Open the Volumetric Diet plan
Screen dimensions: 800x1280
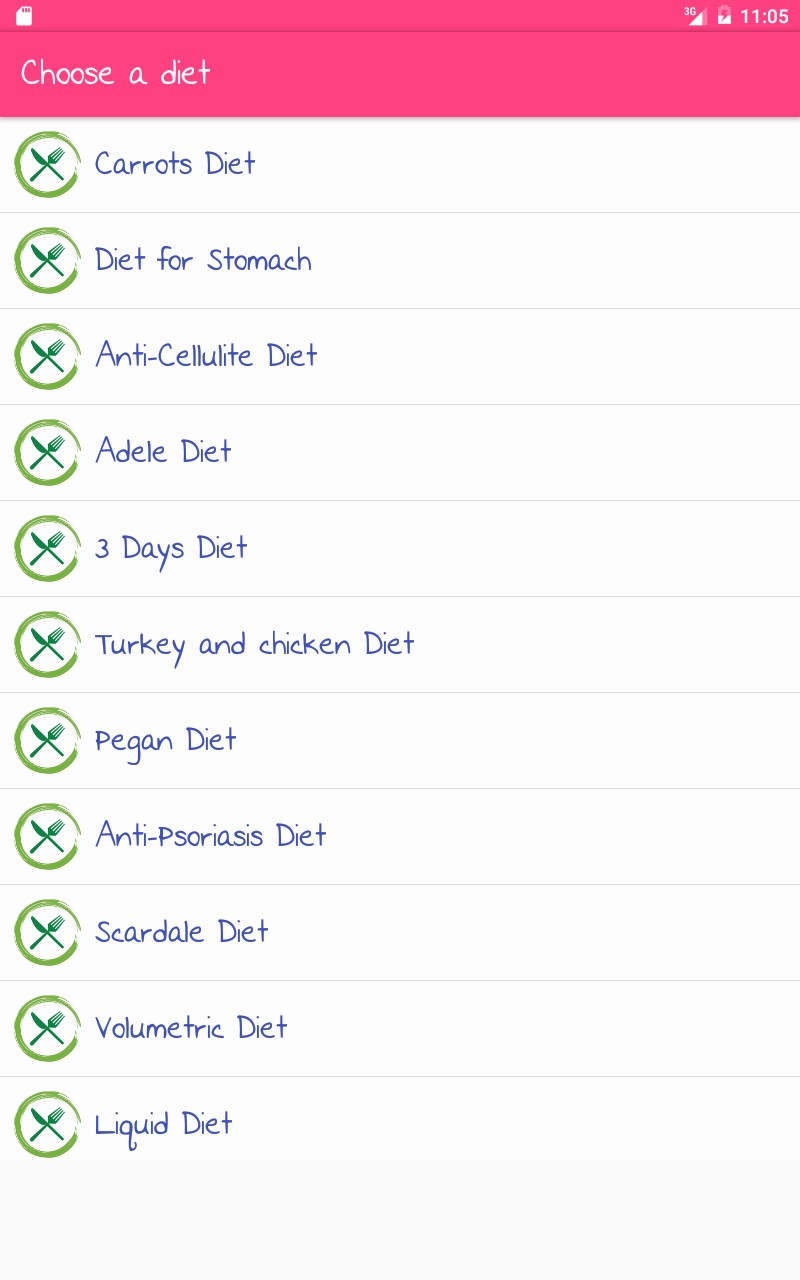(191, 1028)
